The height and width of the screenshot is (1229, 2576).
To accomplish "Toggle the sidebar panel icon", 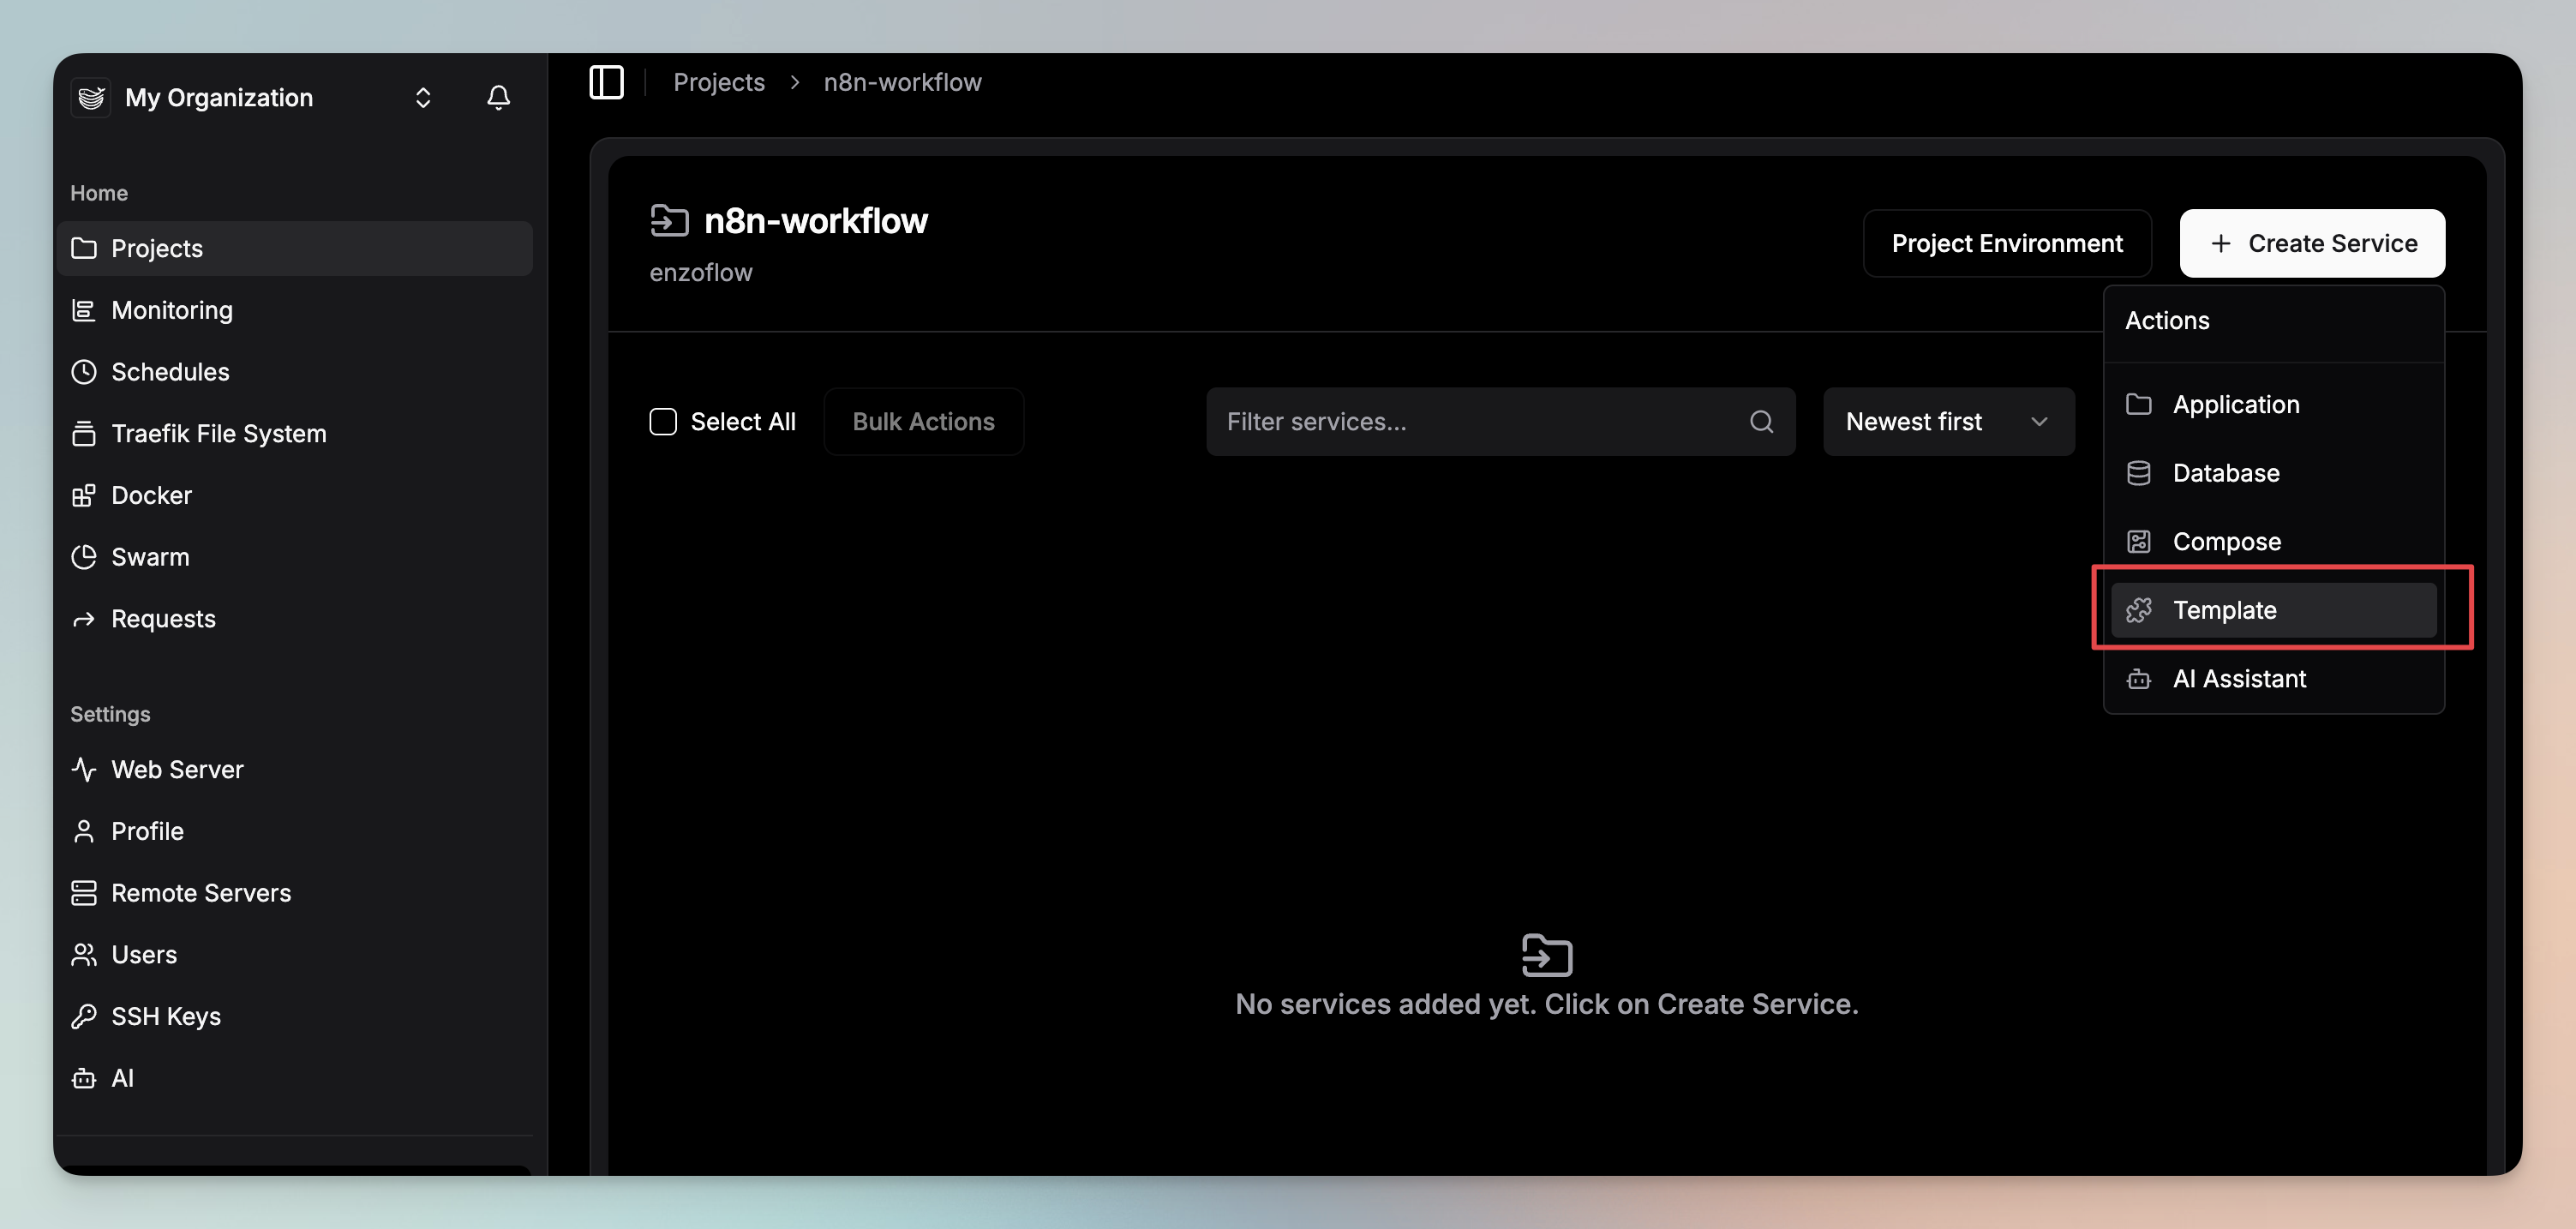I will [x=606, y=82].
